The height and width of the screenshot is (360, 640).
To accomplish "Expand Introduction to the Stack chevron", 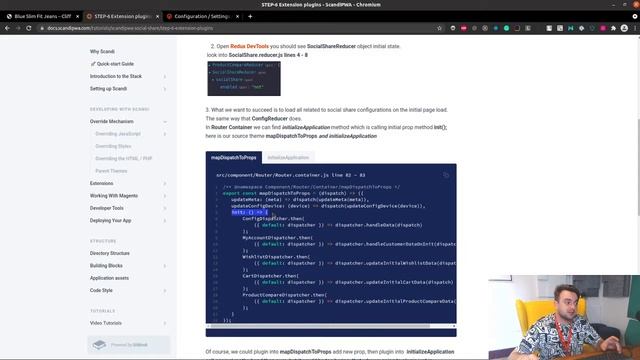I will 165,76.
